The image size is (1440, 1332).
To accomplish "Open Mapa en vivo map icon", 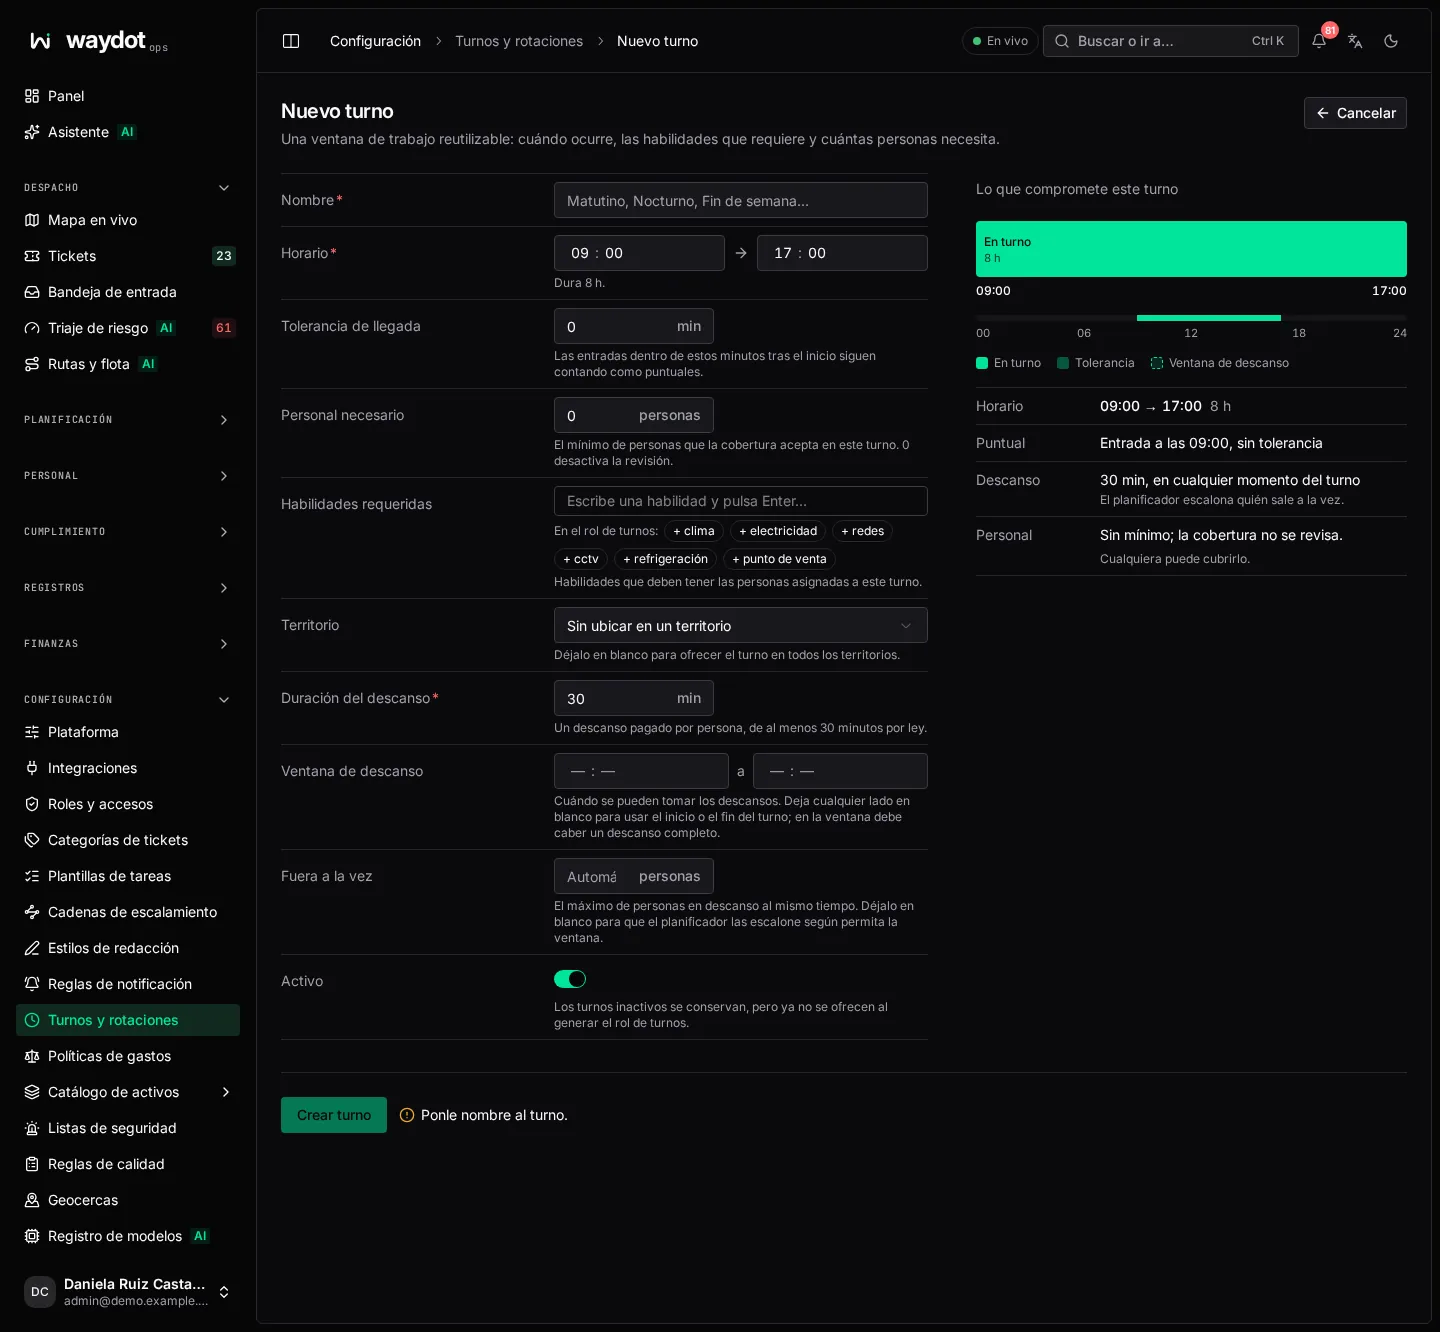I will (32, 220).
